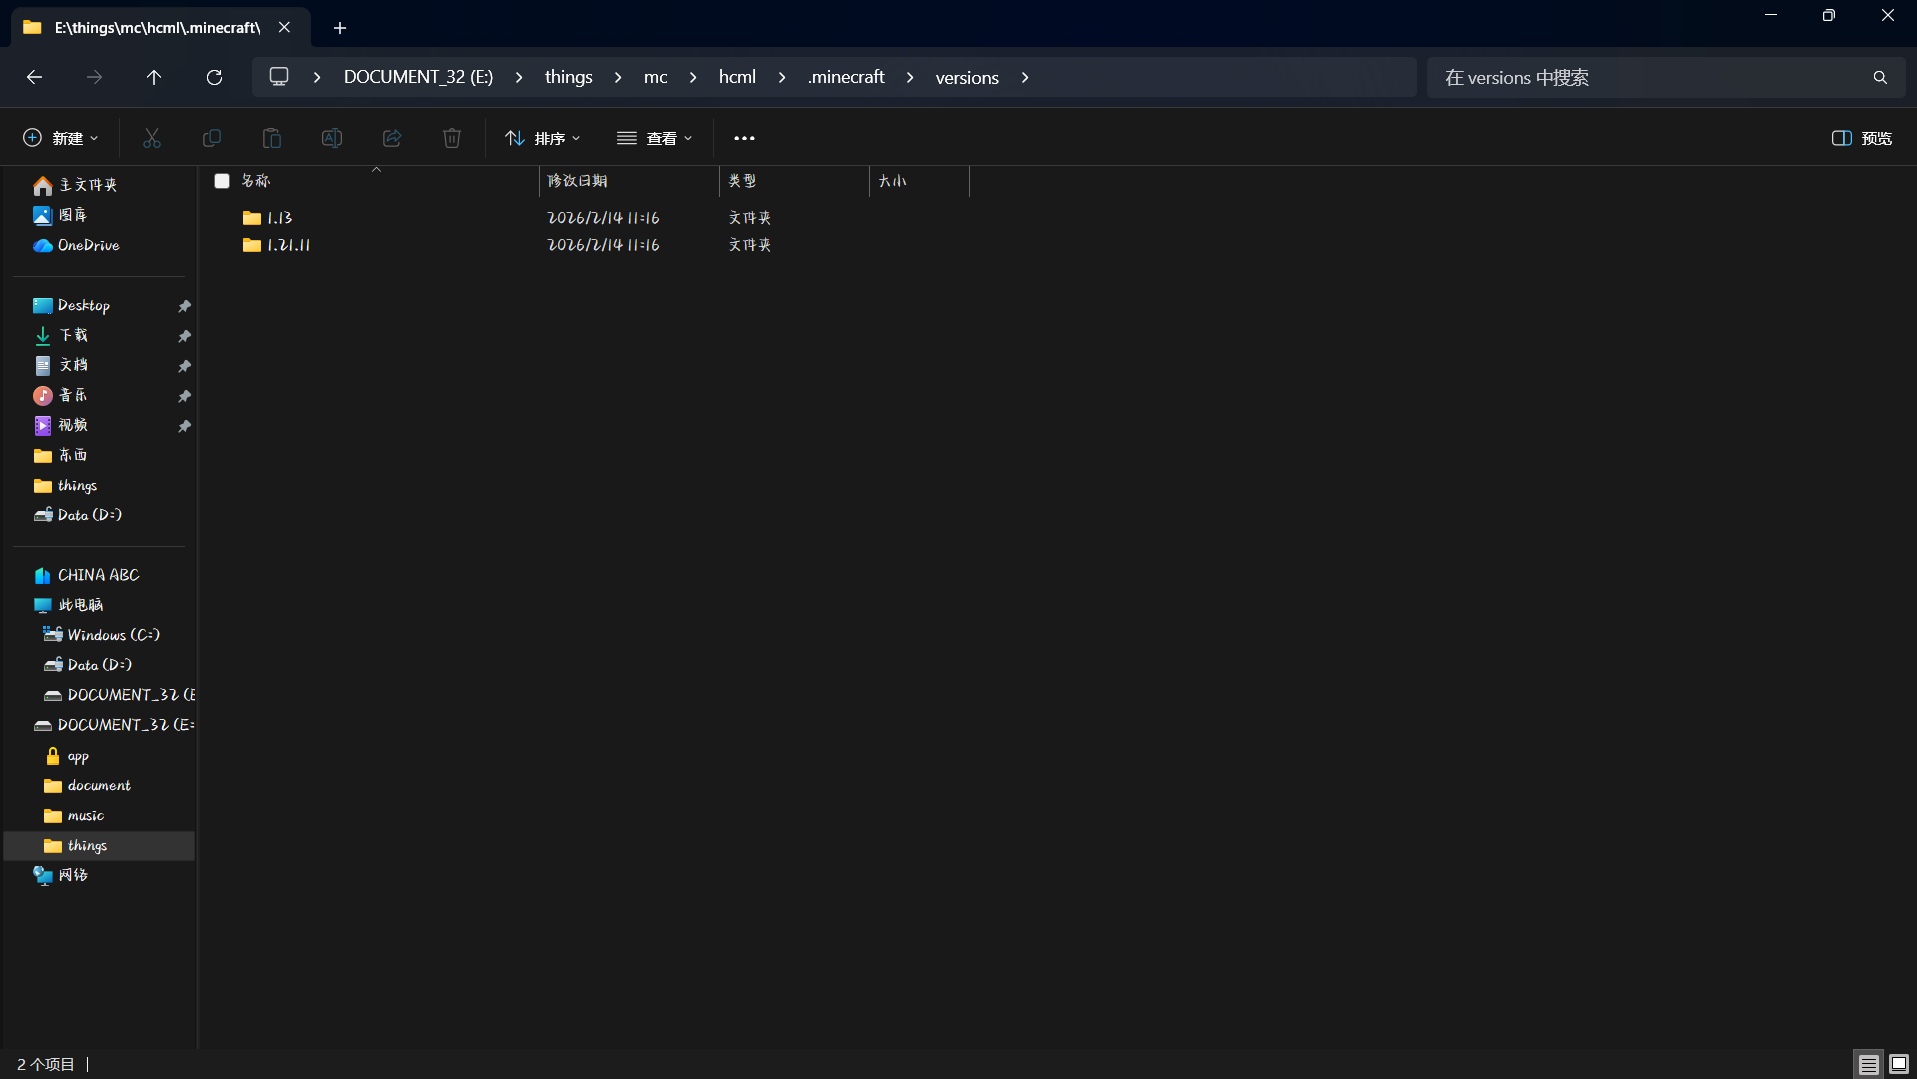Screen dimensions: 1917x1079
Task: Open a new tab with plus button
Action: [x=340, y=28]
